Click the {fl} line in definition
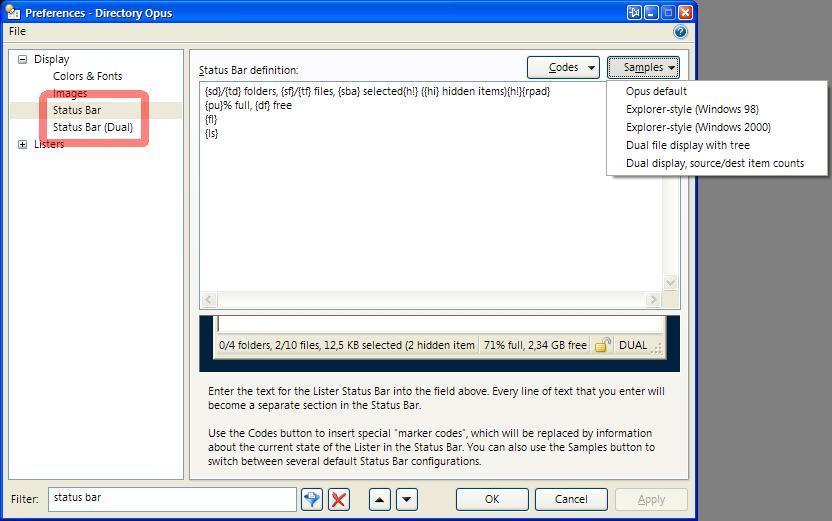The width and height of the screenshot is (832, 521). (211, 119)
